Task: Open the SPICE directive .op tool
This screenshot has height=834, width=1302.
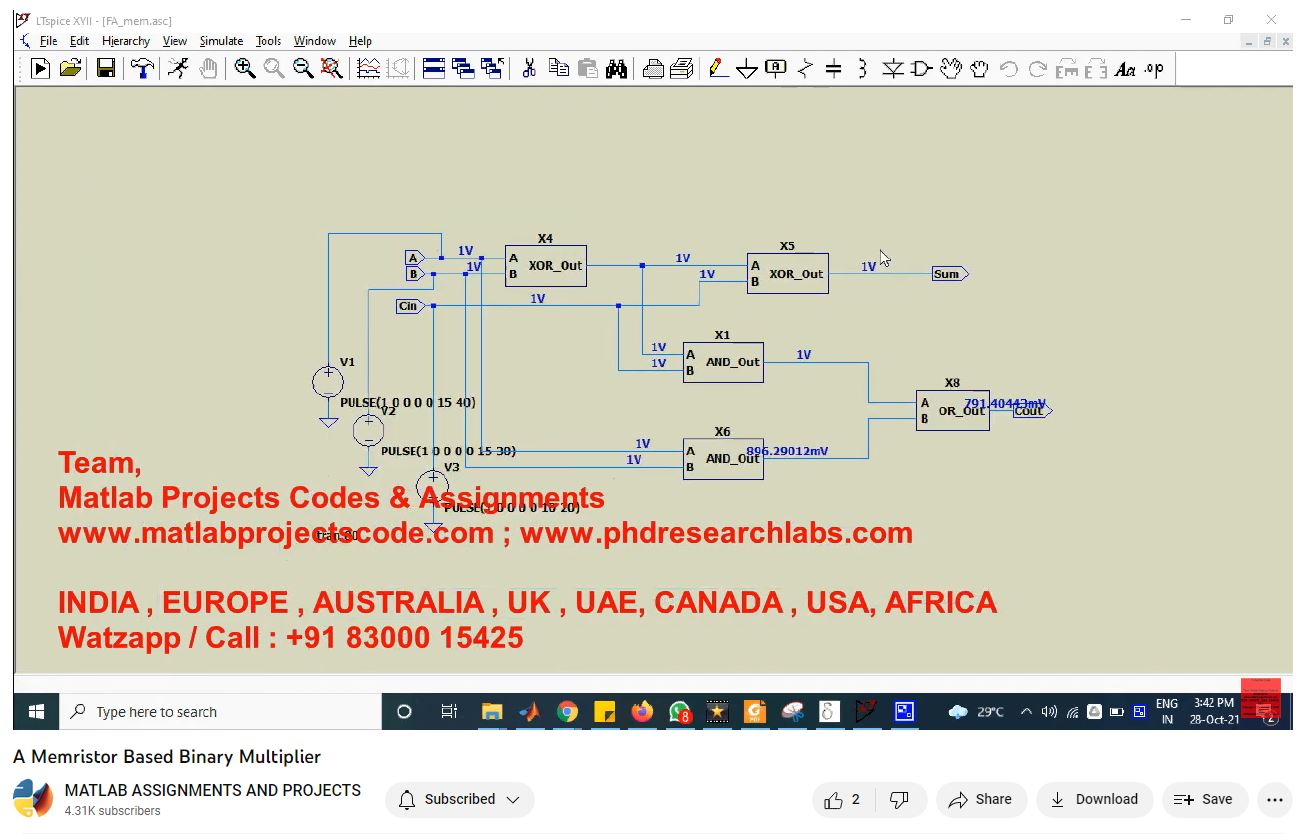Action: coord(1154,69)
